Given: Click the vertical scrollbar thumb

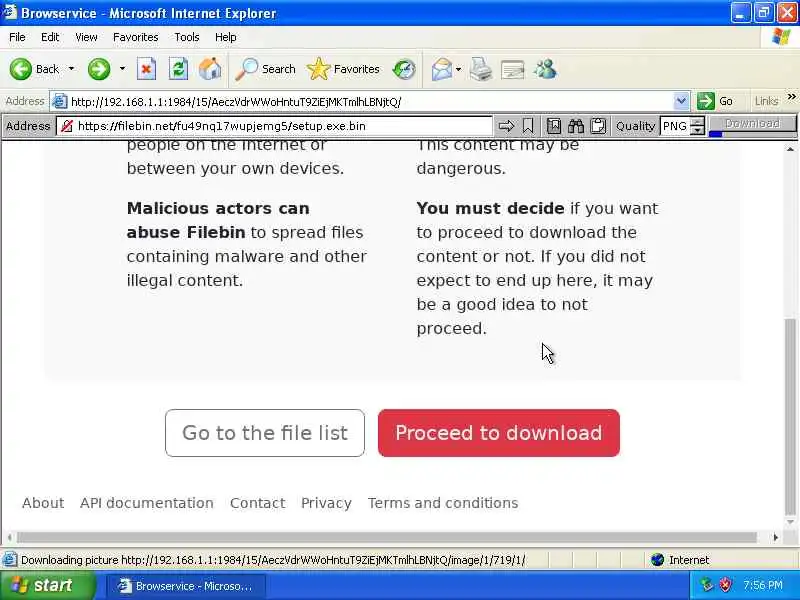Looking at the screenshot, I should pyautogui.click(x=790, y=415).
